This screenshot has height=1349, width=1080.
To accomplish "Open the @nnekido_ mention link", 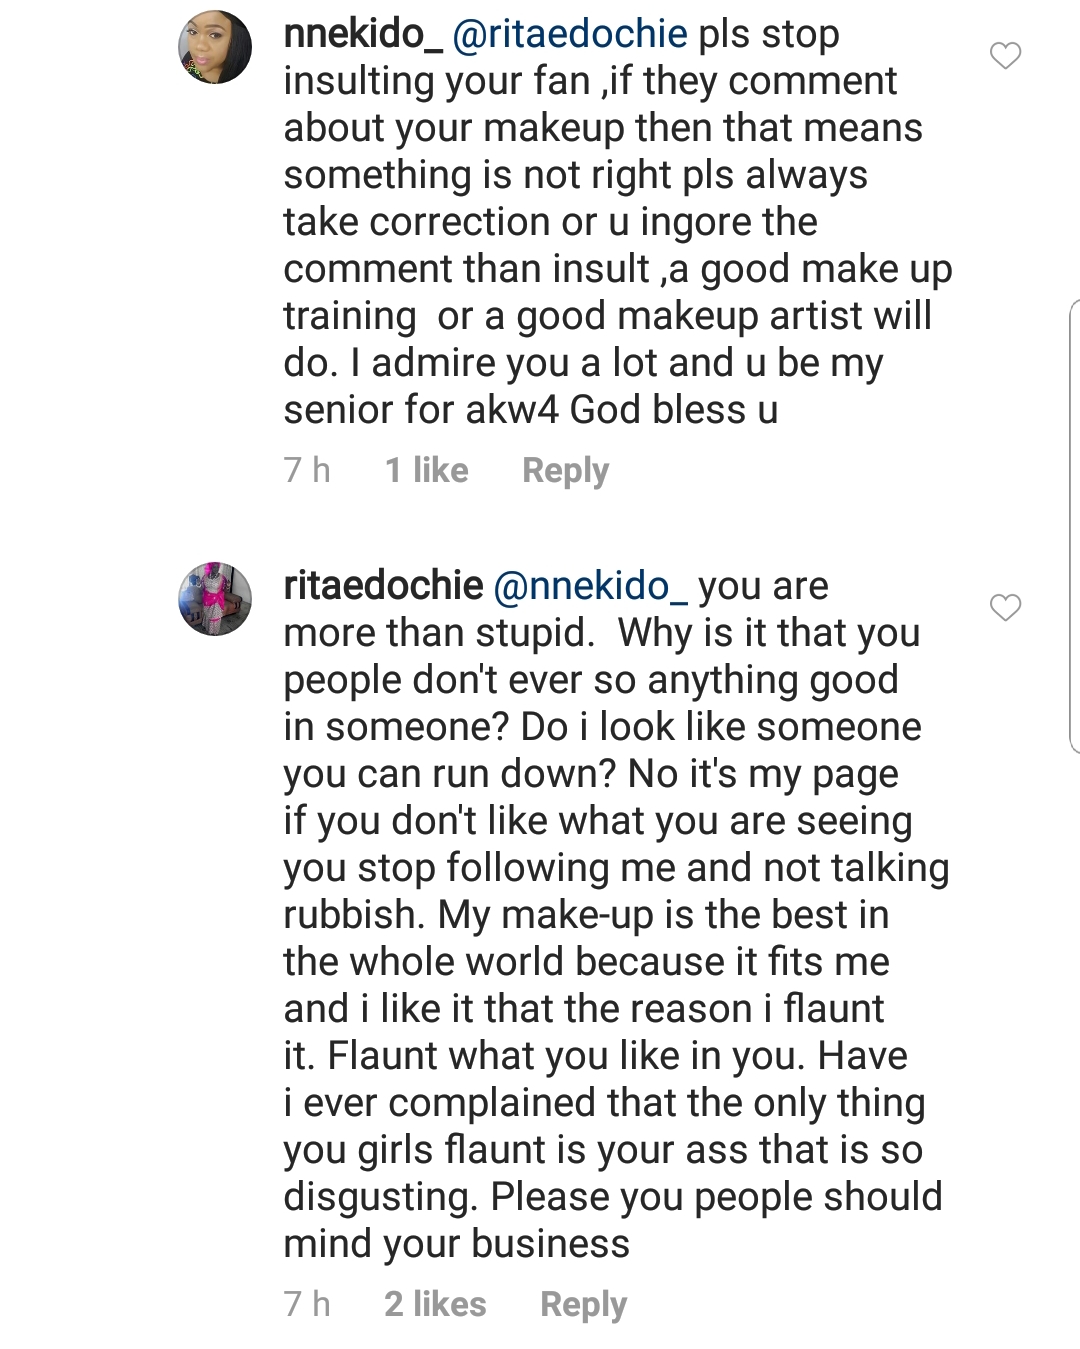I will pos(591,586).
